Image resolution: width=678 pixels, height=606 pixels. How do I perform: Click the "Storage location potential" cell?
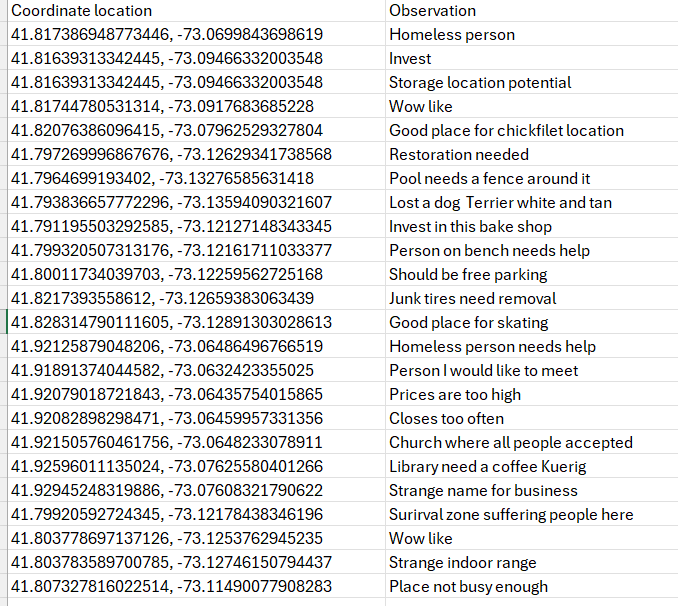point(480,83)
